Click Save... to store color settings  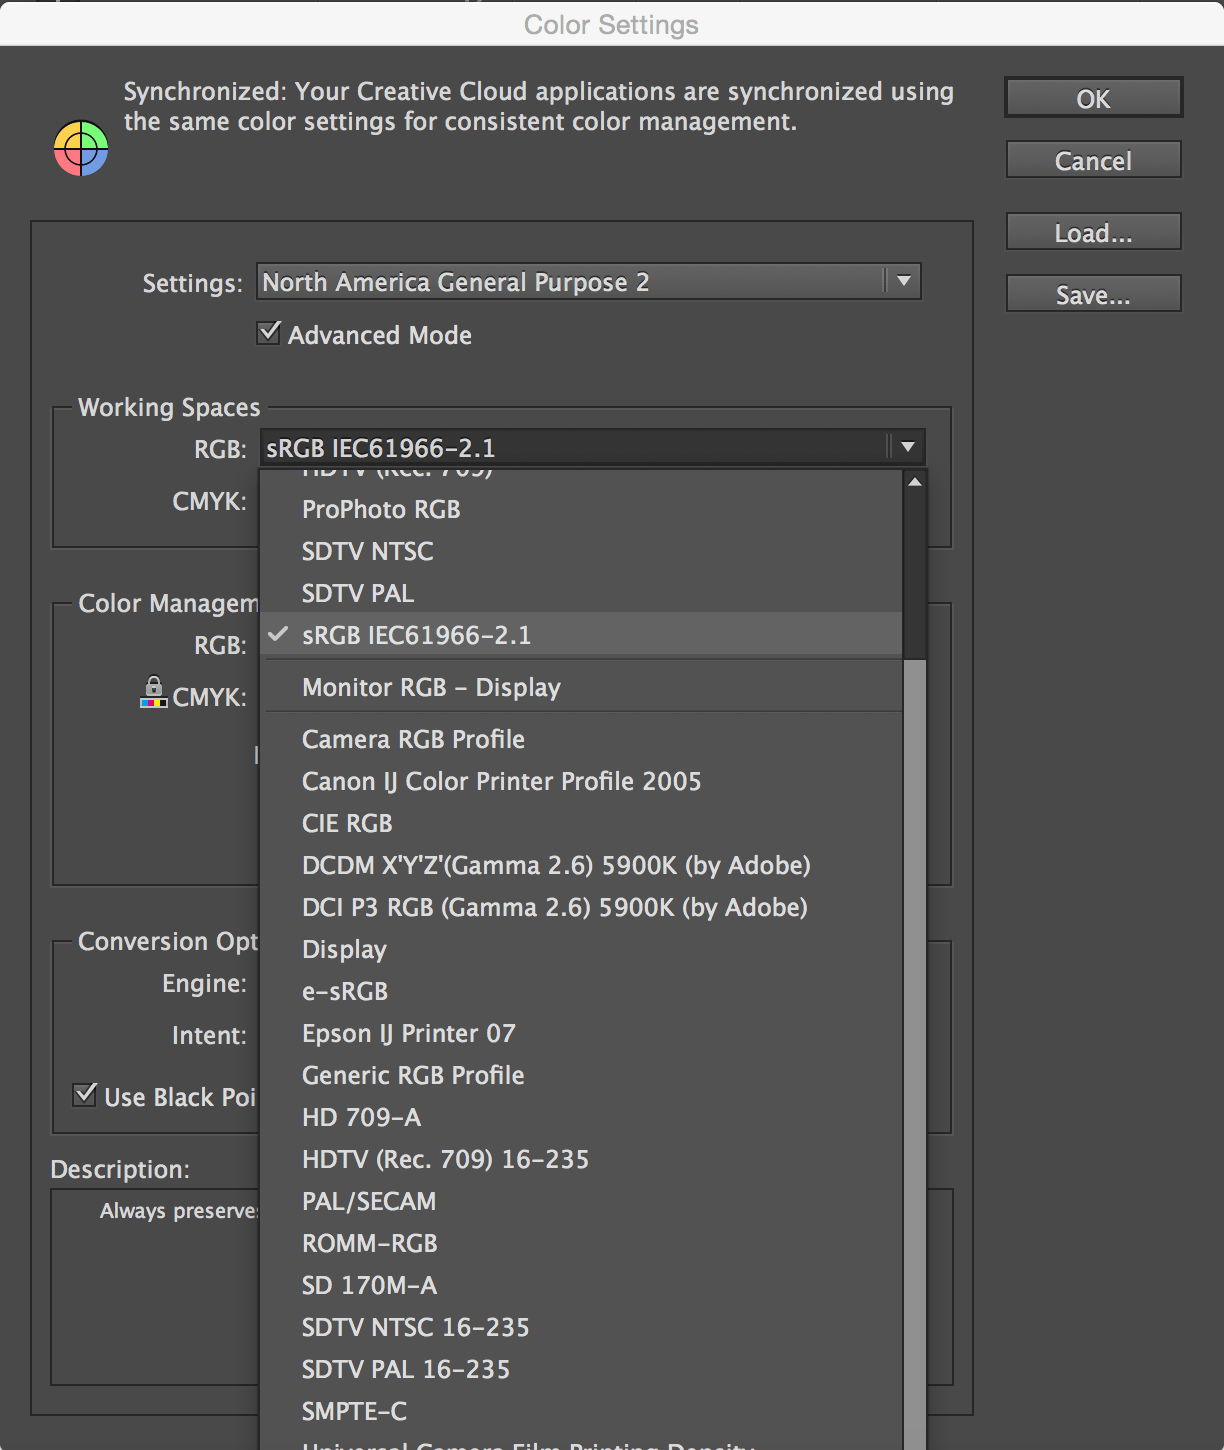coord(1093,294)
